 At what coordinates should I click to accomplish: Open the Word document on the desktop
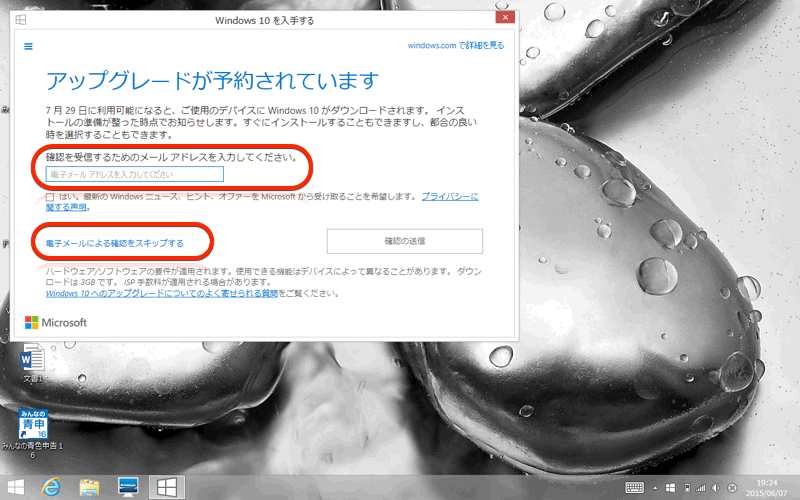tap(32, 359)
